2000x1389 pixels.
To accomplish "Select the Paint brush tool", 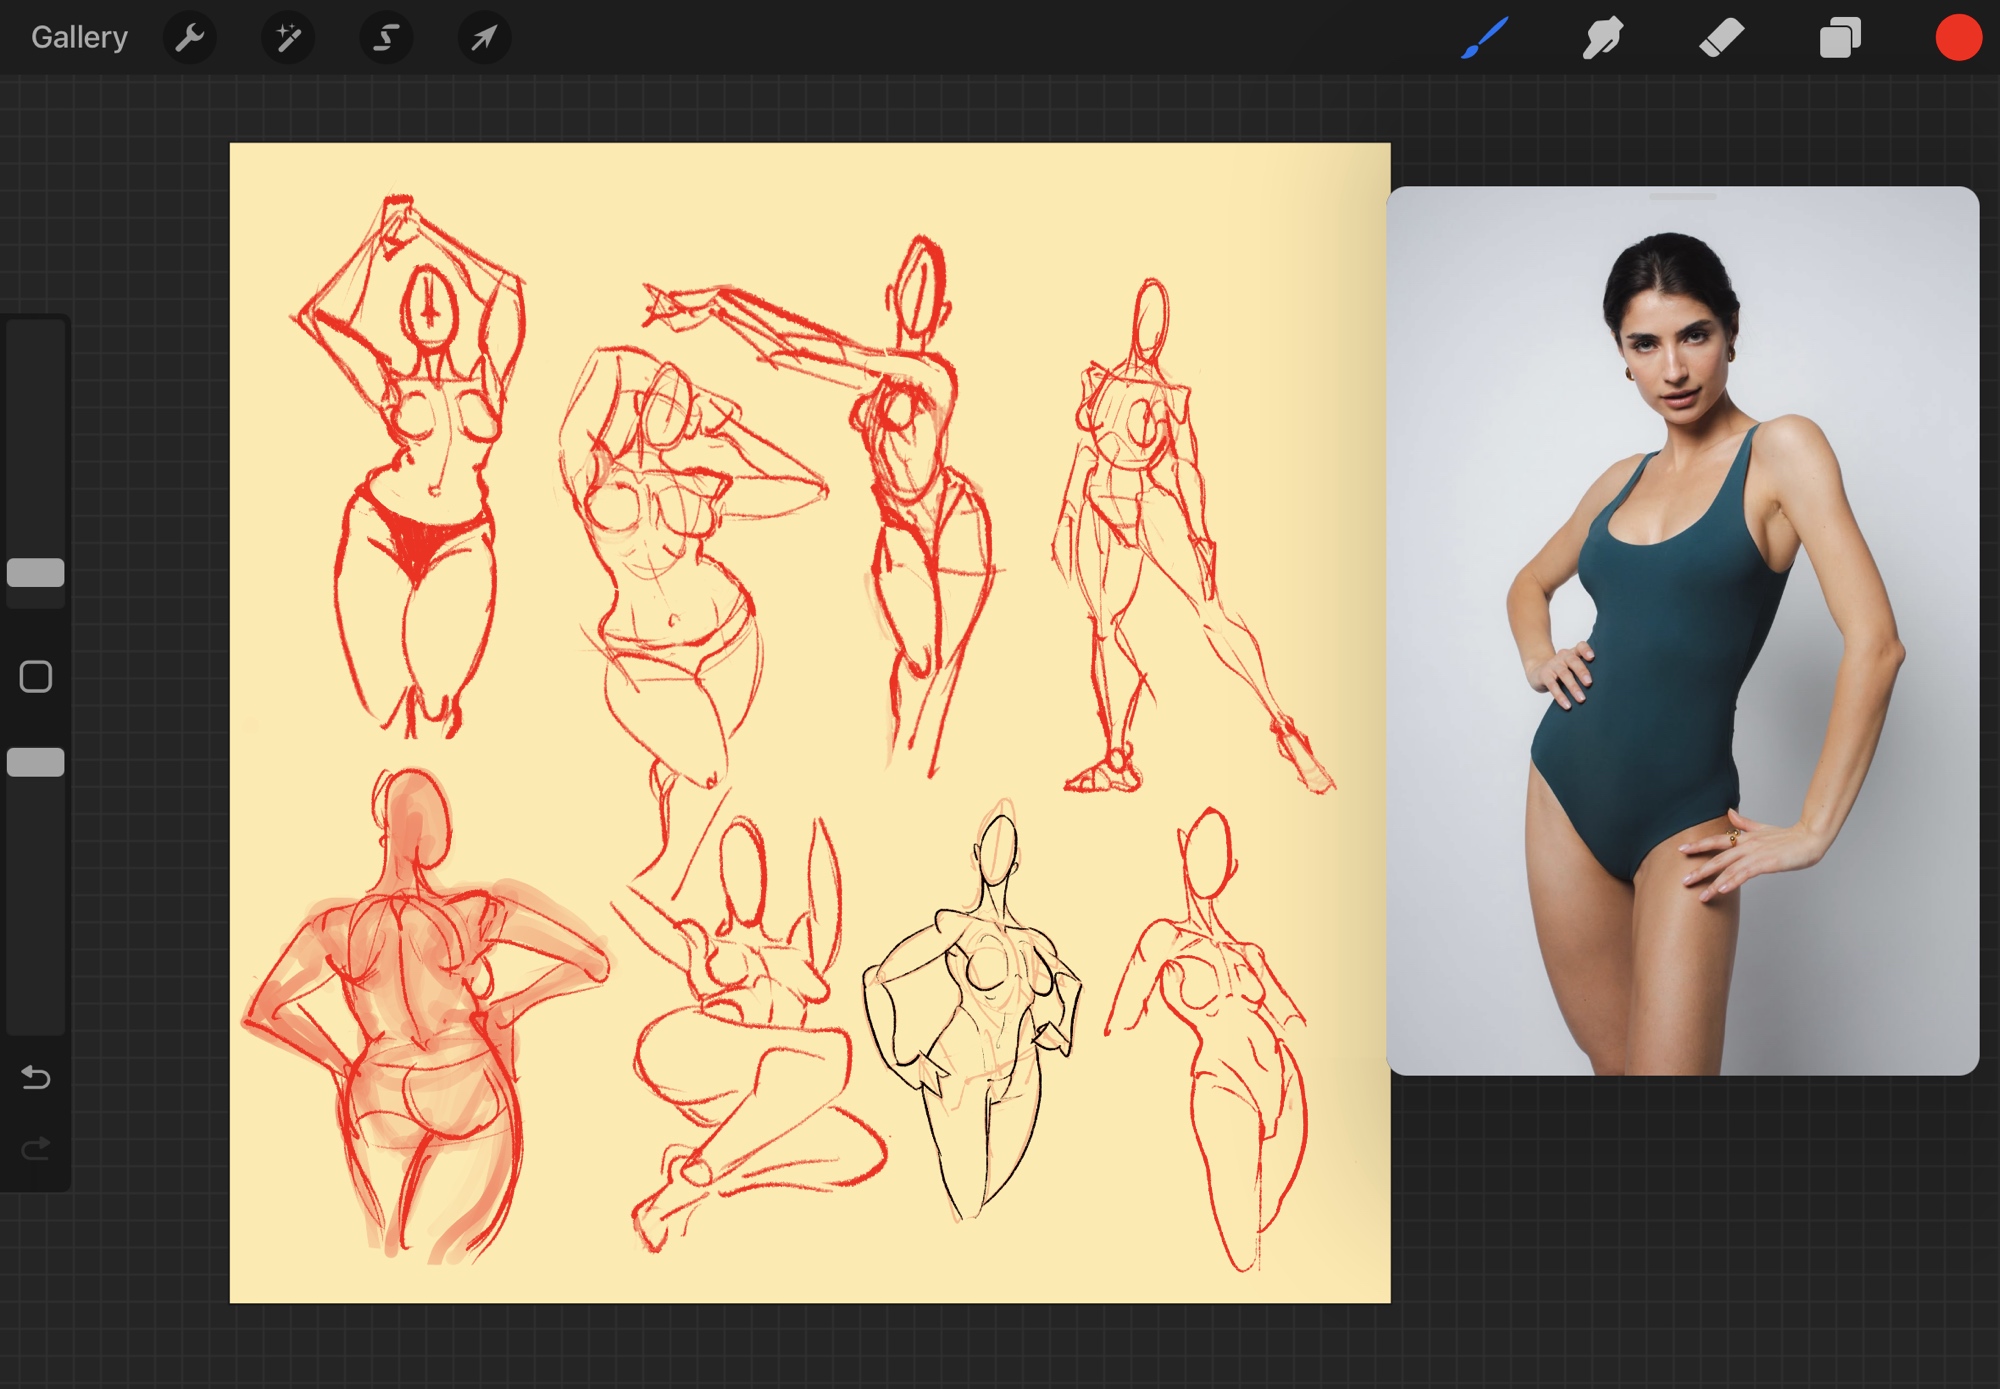I will coord(1484,38).
